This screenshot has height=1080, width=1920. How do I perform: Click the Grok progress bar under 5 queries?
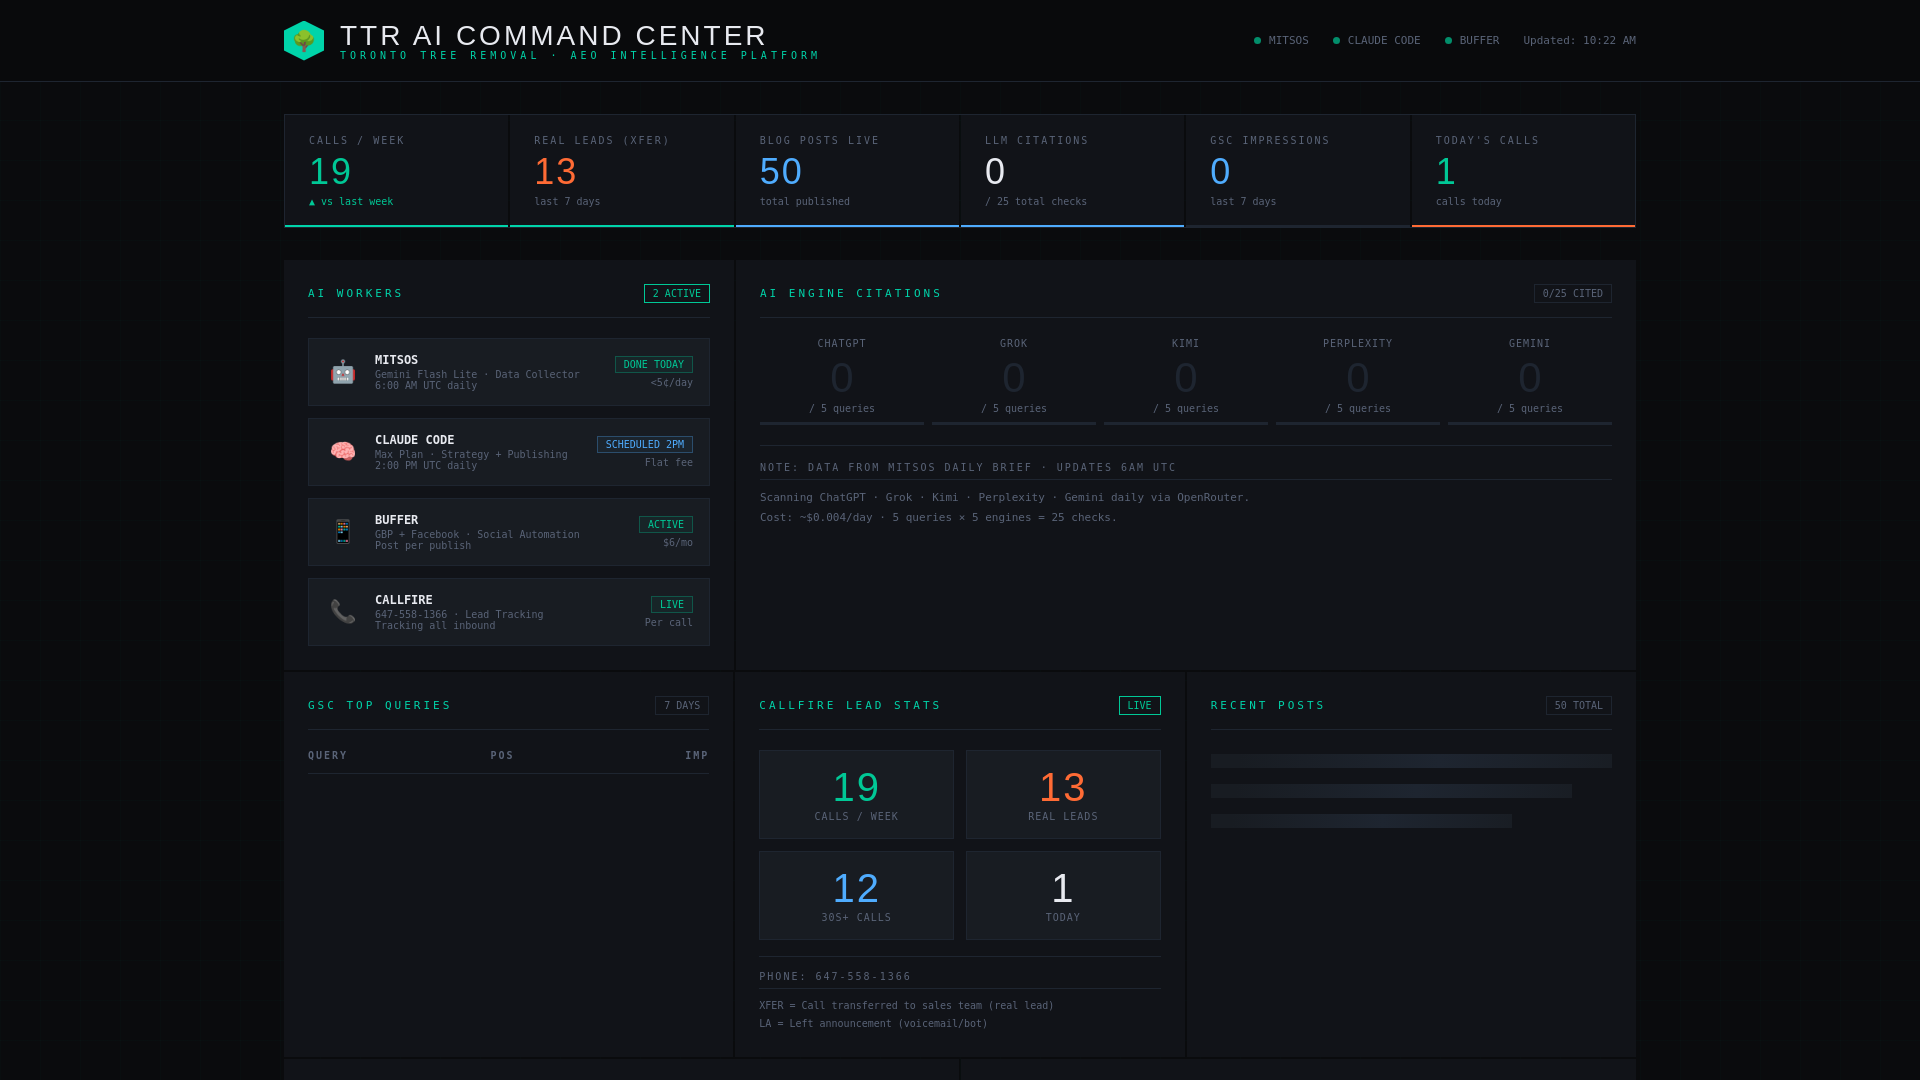(x=1014, y=424)
